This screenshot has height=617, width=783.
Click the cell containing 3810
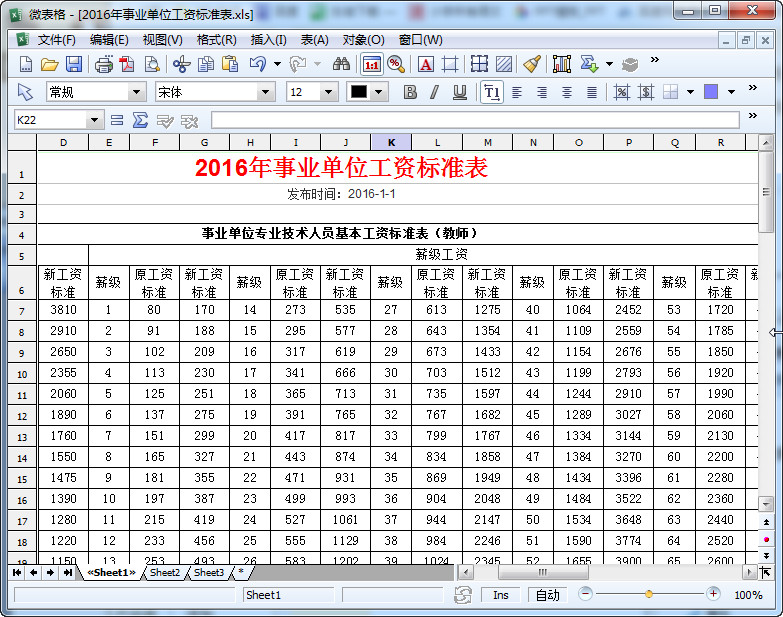pos(63,310)
